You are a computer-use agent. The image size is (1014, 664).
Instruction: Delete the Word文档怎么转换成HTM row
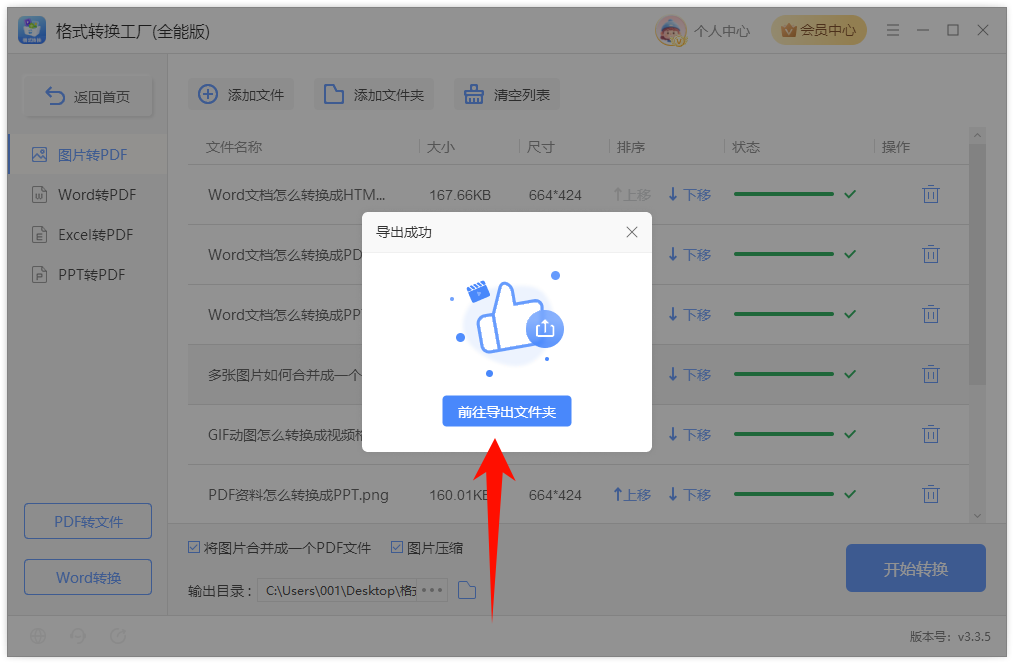click(x=931, y=194)
